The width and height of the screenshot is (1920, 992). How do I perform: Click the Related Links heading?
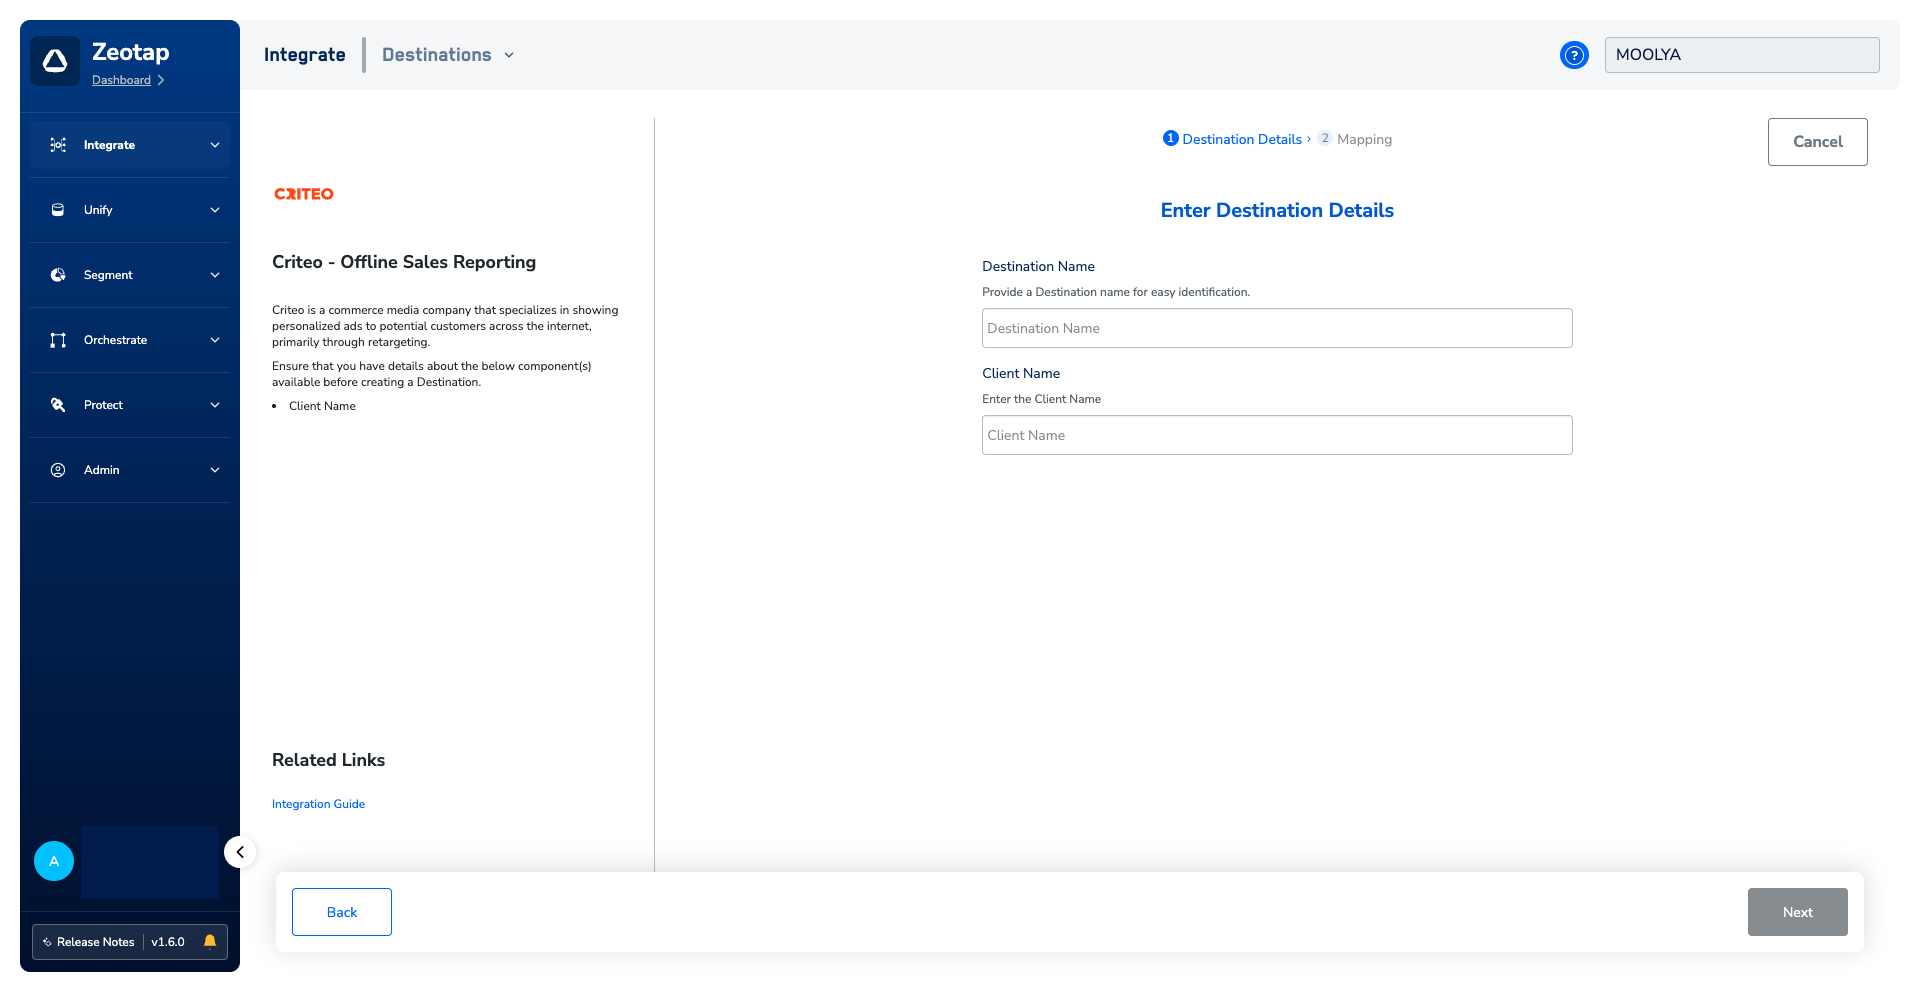[328, 760]
